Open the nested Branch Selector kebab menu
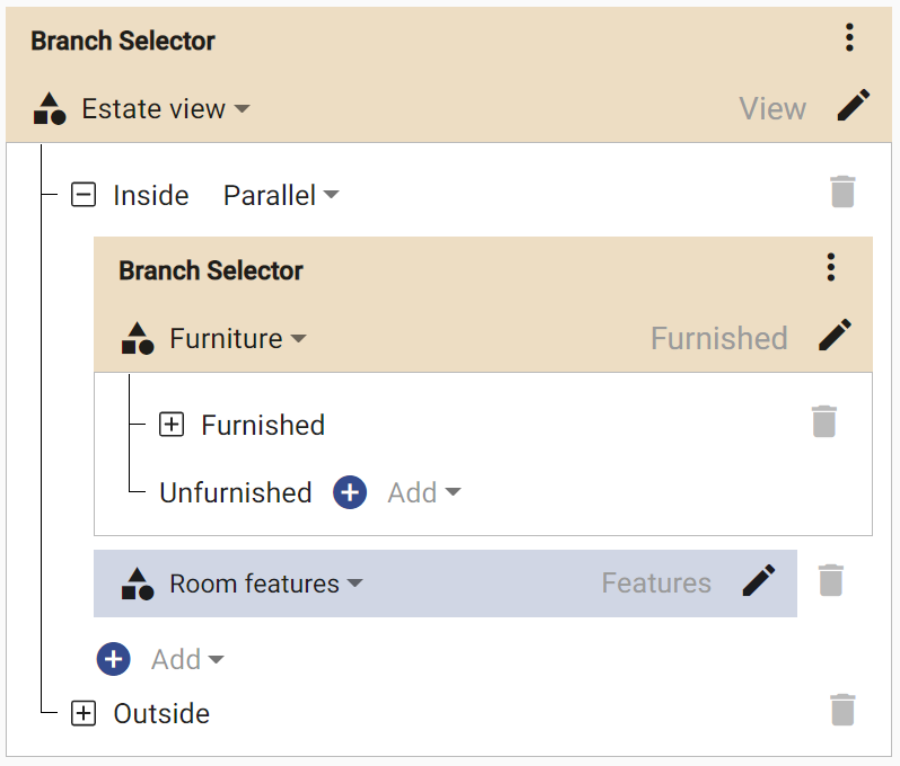This screenshot has width=900, height=766. pos(830,268)
